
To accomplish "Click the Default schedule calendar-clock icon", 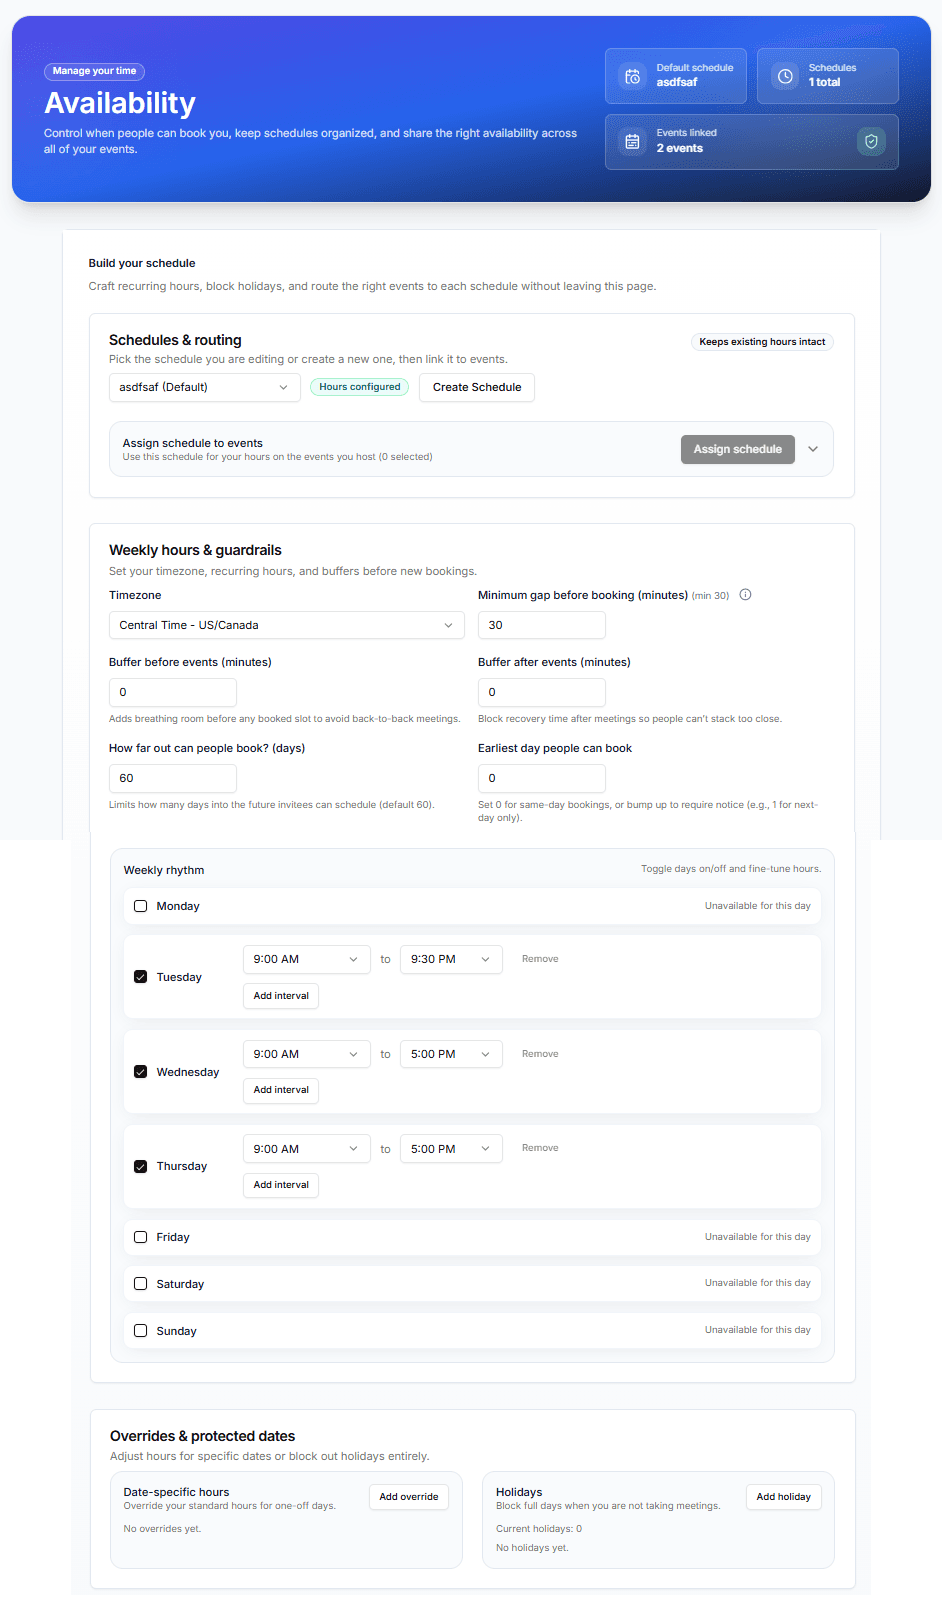I will click(x=632, y=76).
